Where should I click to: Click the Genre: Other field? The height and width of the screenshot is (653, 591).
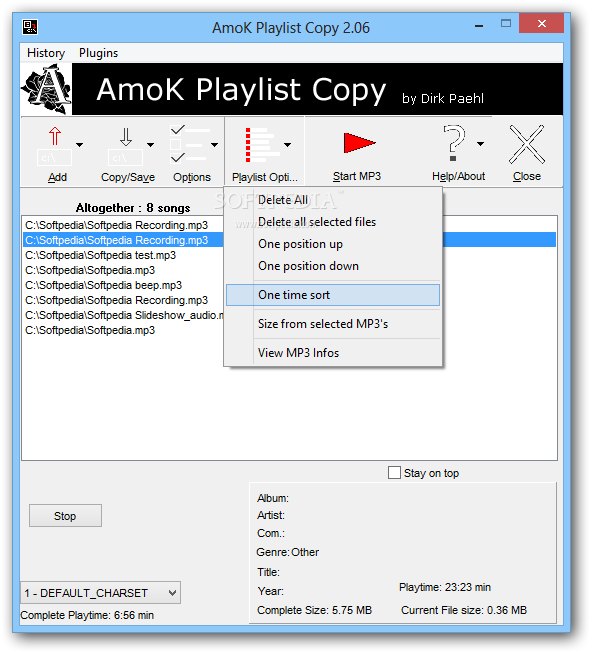(287, 552)
